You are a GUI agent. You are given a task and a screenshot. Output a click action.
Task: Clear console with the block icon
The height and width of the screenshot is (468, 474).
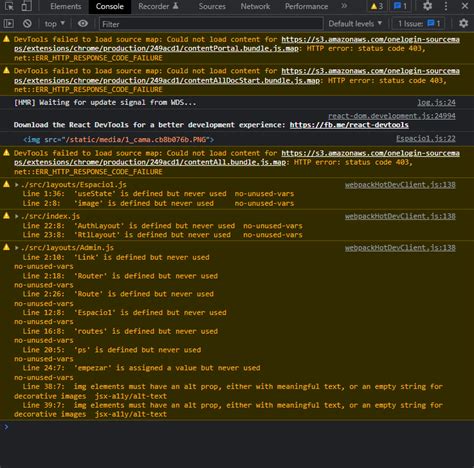point(27,24)
